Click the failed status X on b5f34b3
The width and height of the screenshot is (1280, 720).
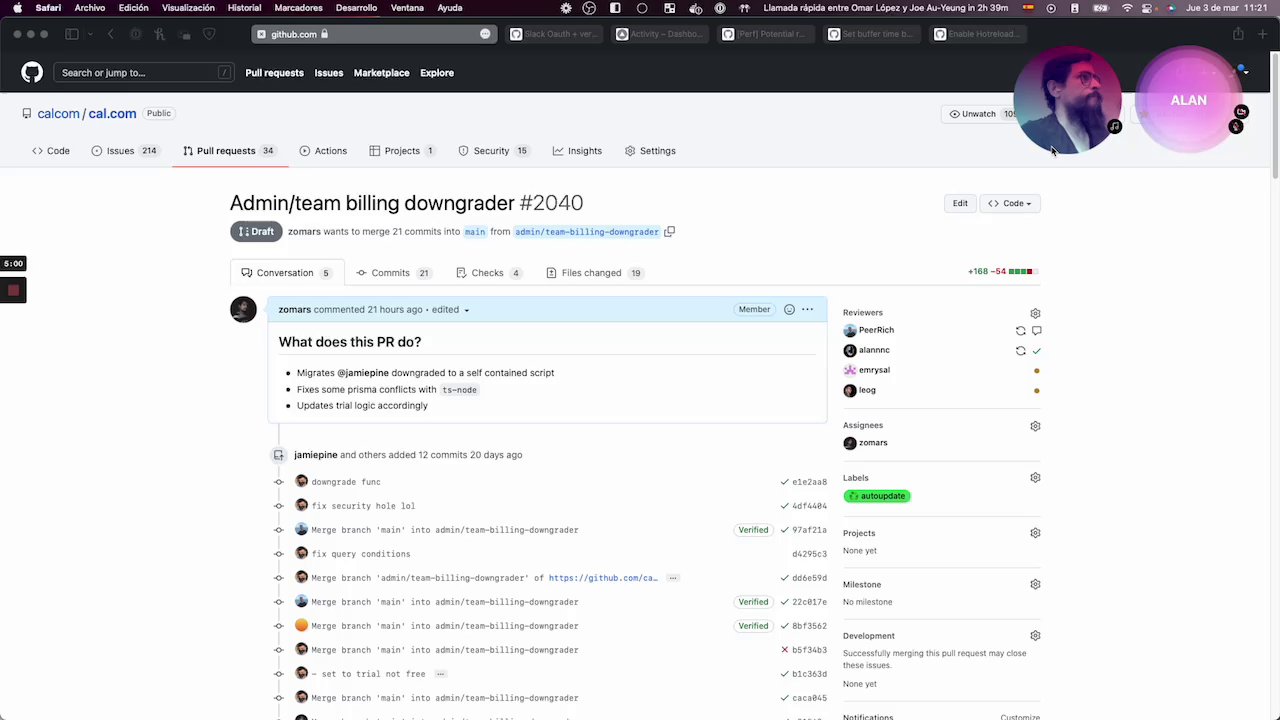(785, 650)
